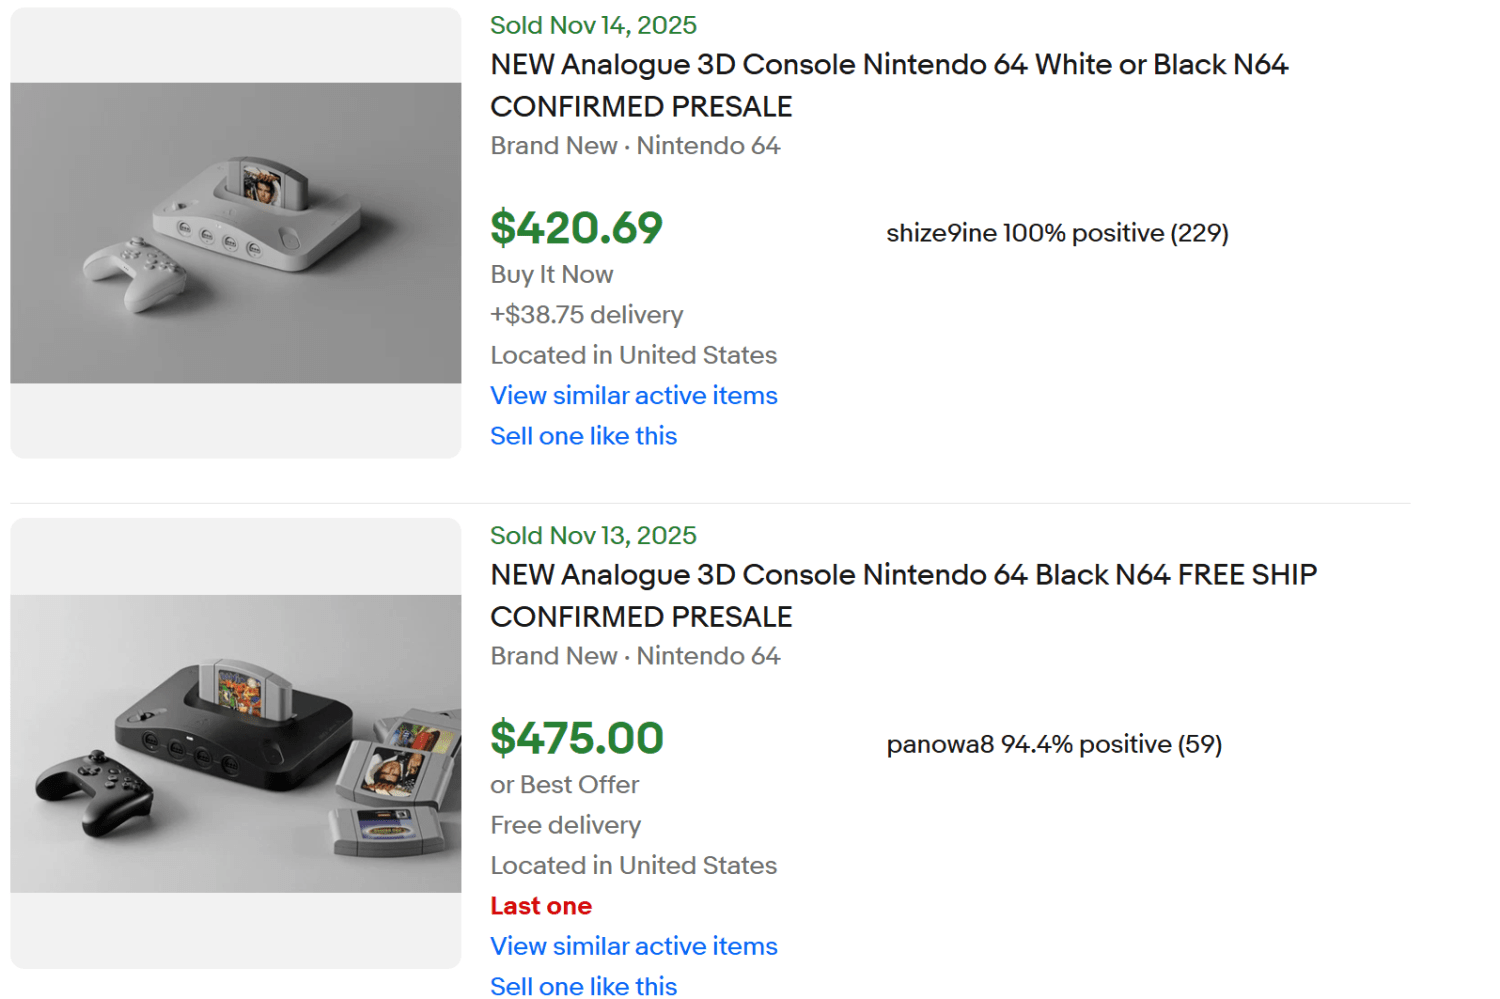Image resolution: width=1500 pixels, height=999 pixels.
Task: View seller panowa8's feedback profile
Action: point(1054,744)
